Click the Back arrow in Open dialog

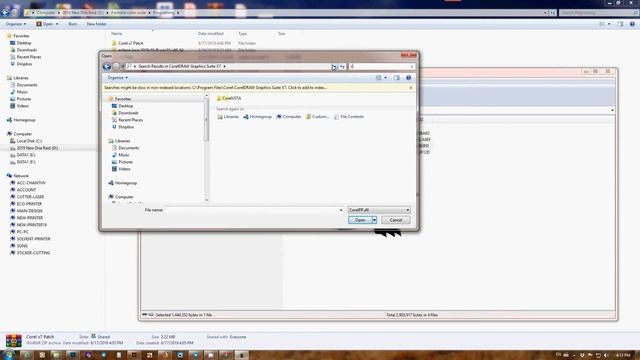pyautogui.click(x=107, y=67)
